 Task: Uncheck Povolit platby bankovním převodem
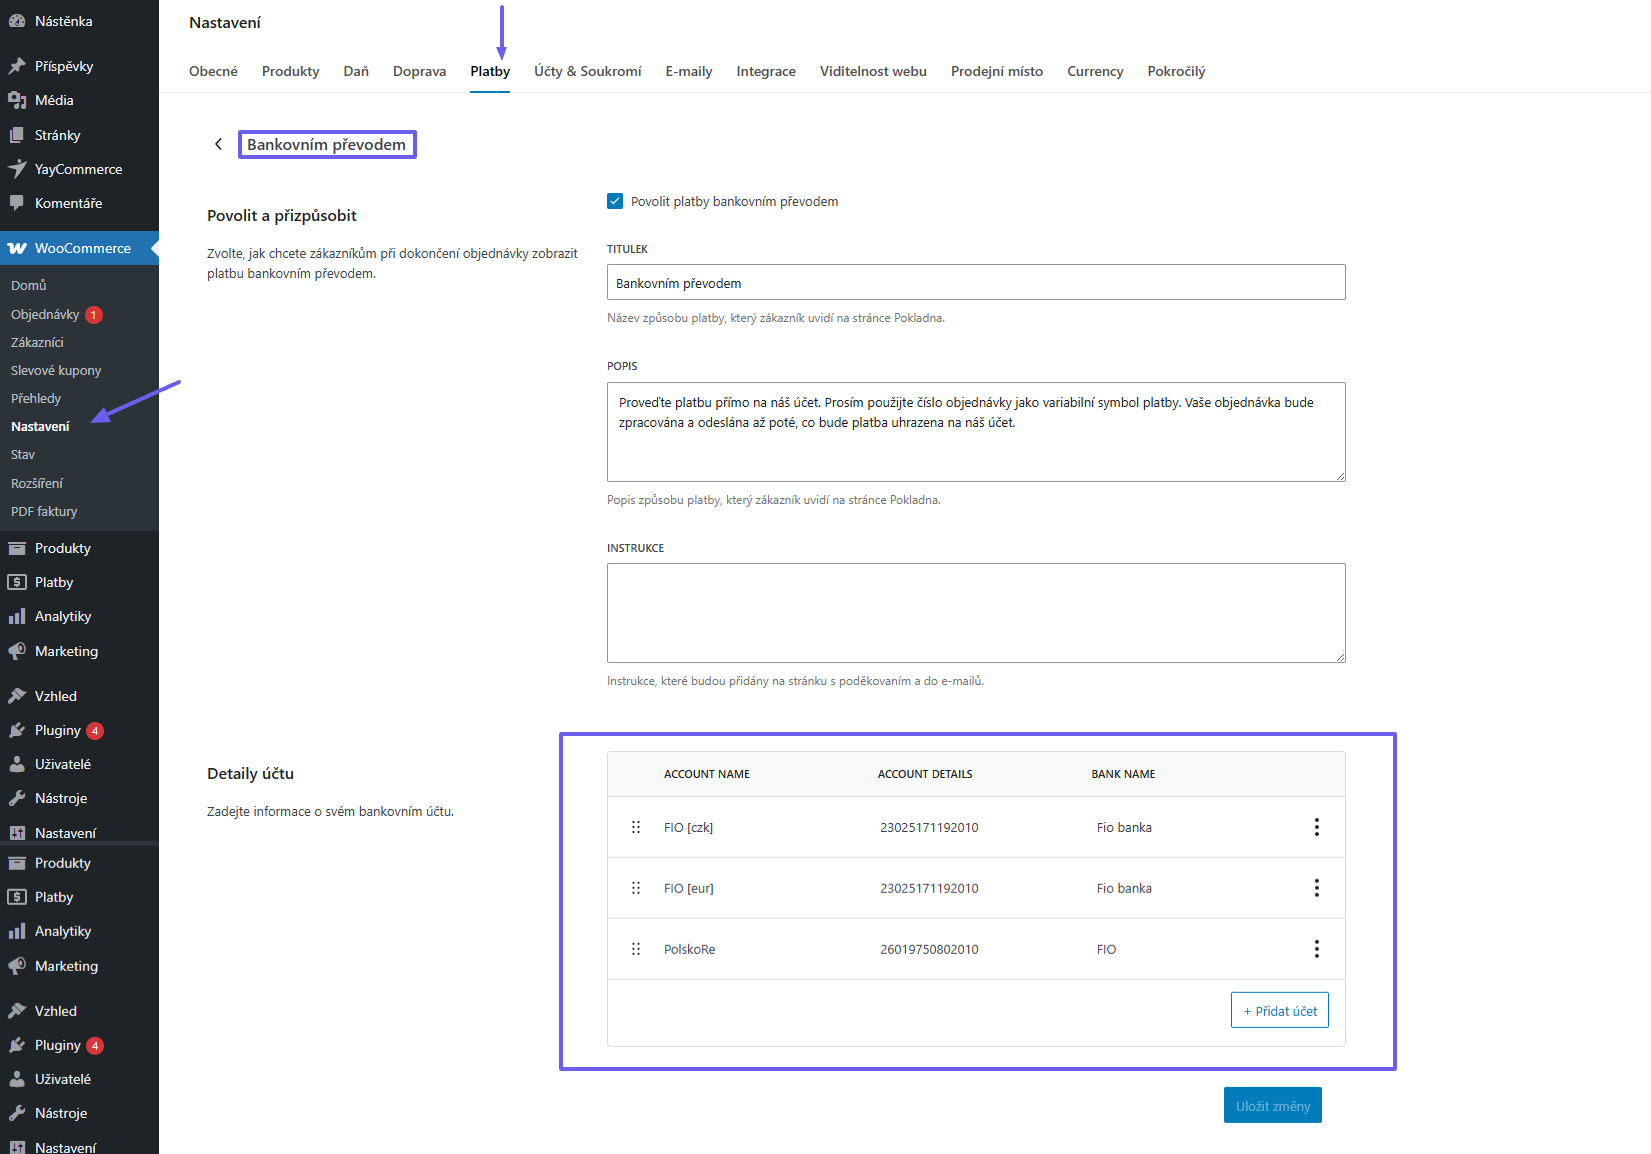(615, 201)
